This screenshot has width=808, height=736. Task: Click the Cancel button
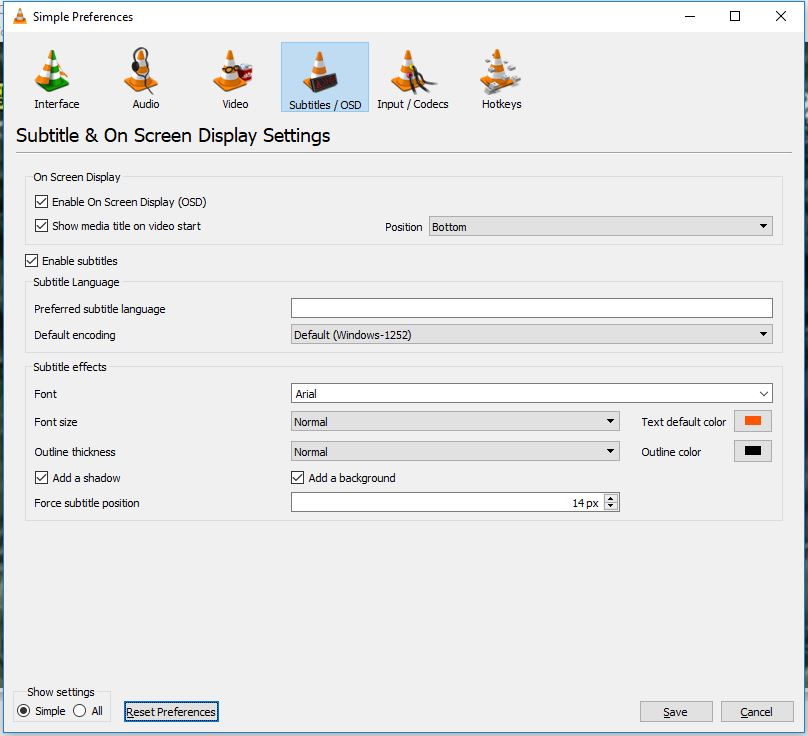[x=756, y=712]
